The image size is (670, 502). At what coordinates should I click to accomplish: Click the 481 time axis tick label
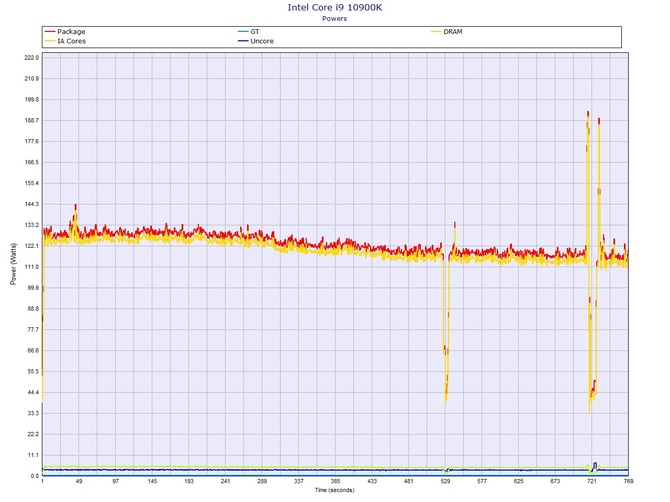408,481
